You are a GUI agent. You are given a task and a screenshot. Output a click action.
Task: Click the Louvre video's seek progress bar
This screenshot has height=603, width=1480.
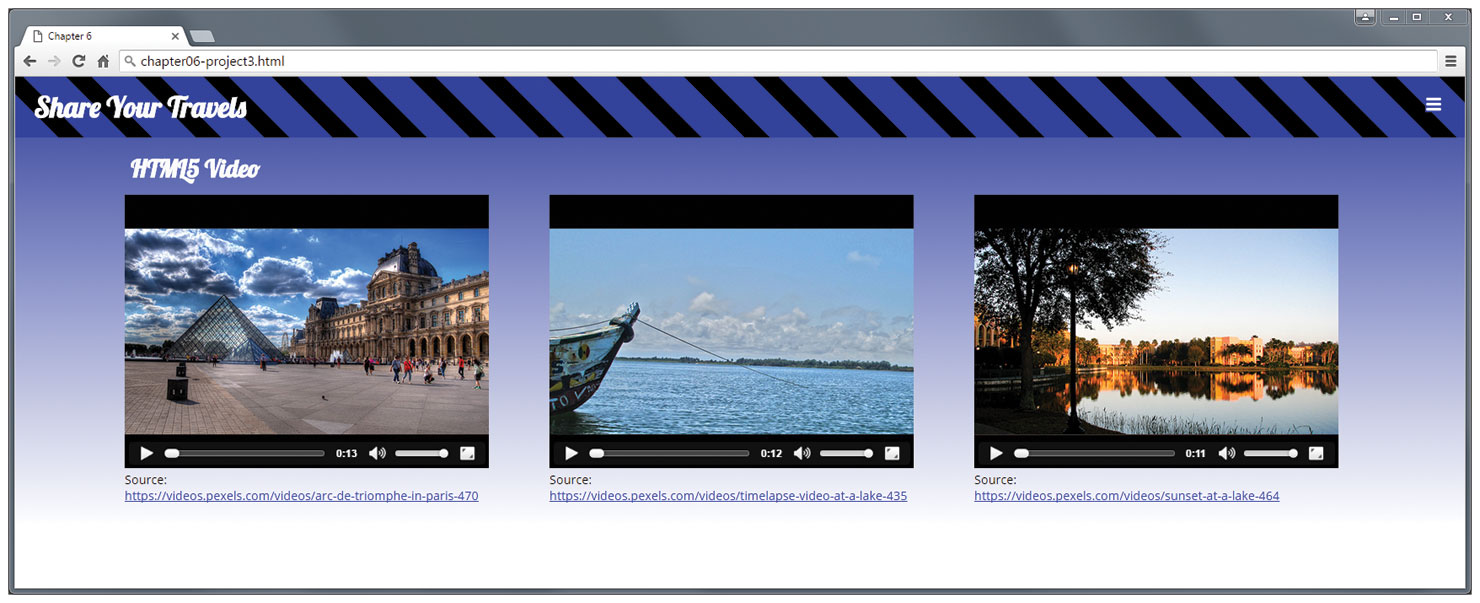[x=245, y=453]
